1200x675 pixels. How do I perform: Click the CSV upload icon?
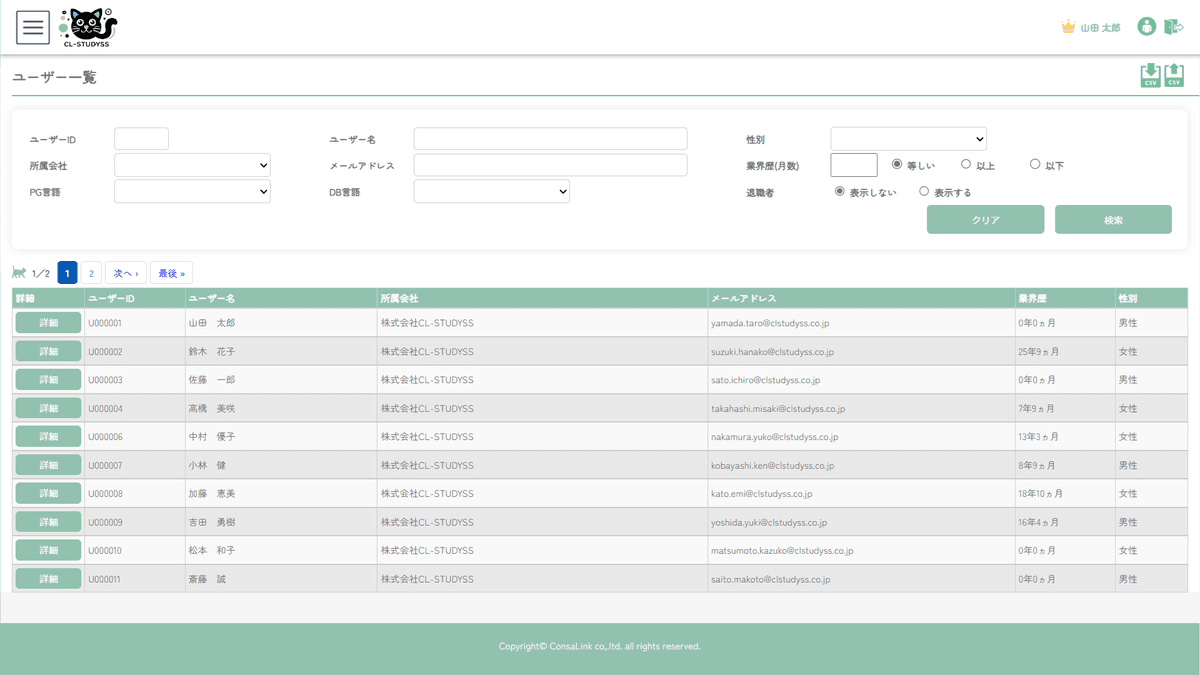coord(1174,76)
